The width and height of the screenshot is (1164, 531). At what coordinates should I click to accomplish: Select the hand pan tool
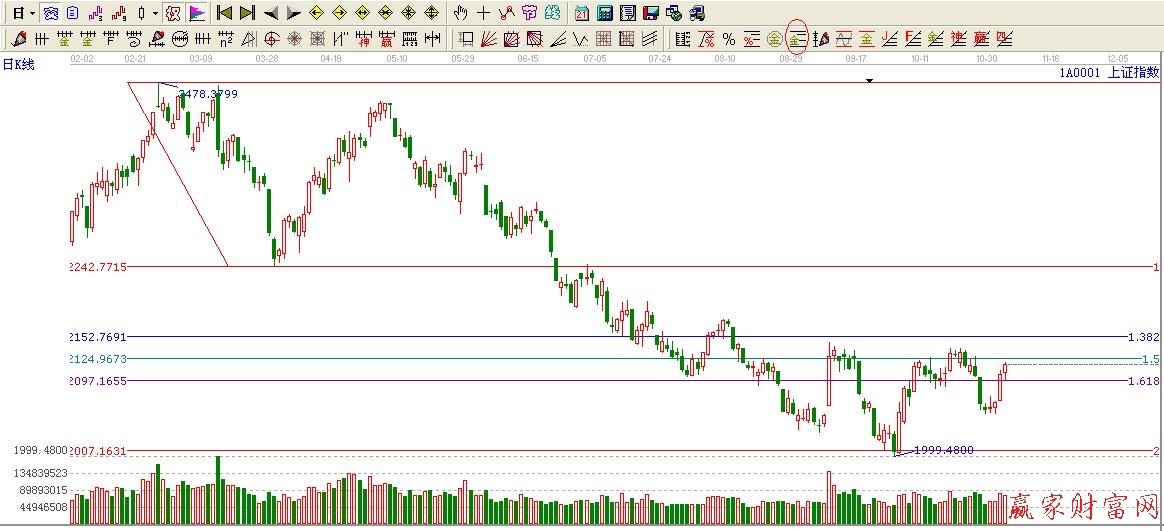(x=460, y=13)
